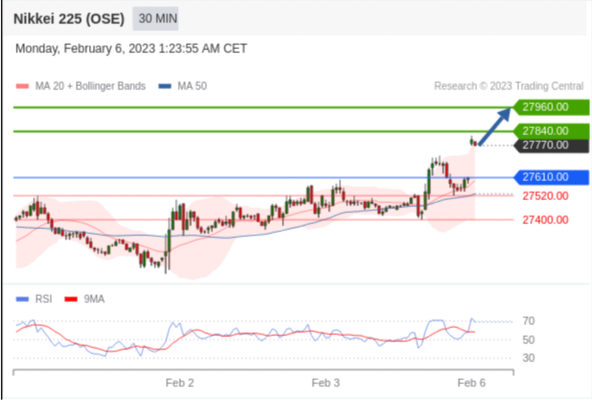Viewport: 592px width, 403px height.
Task: Click the 9MA legend label
Action: (x=94, y=299)
